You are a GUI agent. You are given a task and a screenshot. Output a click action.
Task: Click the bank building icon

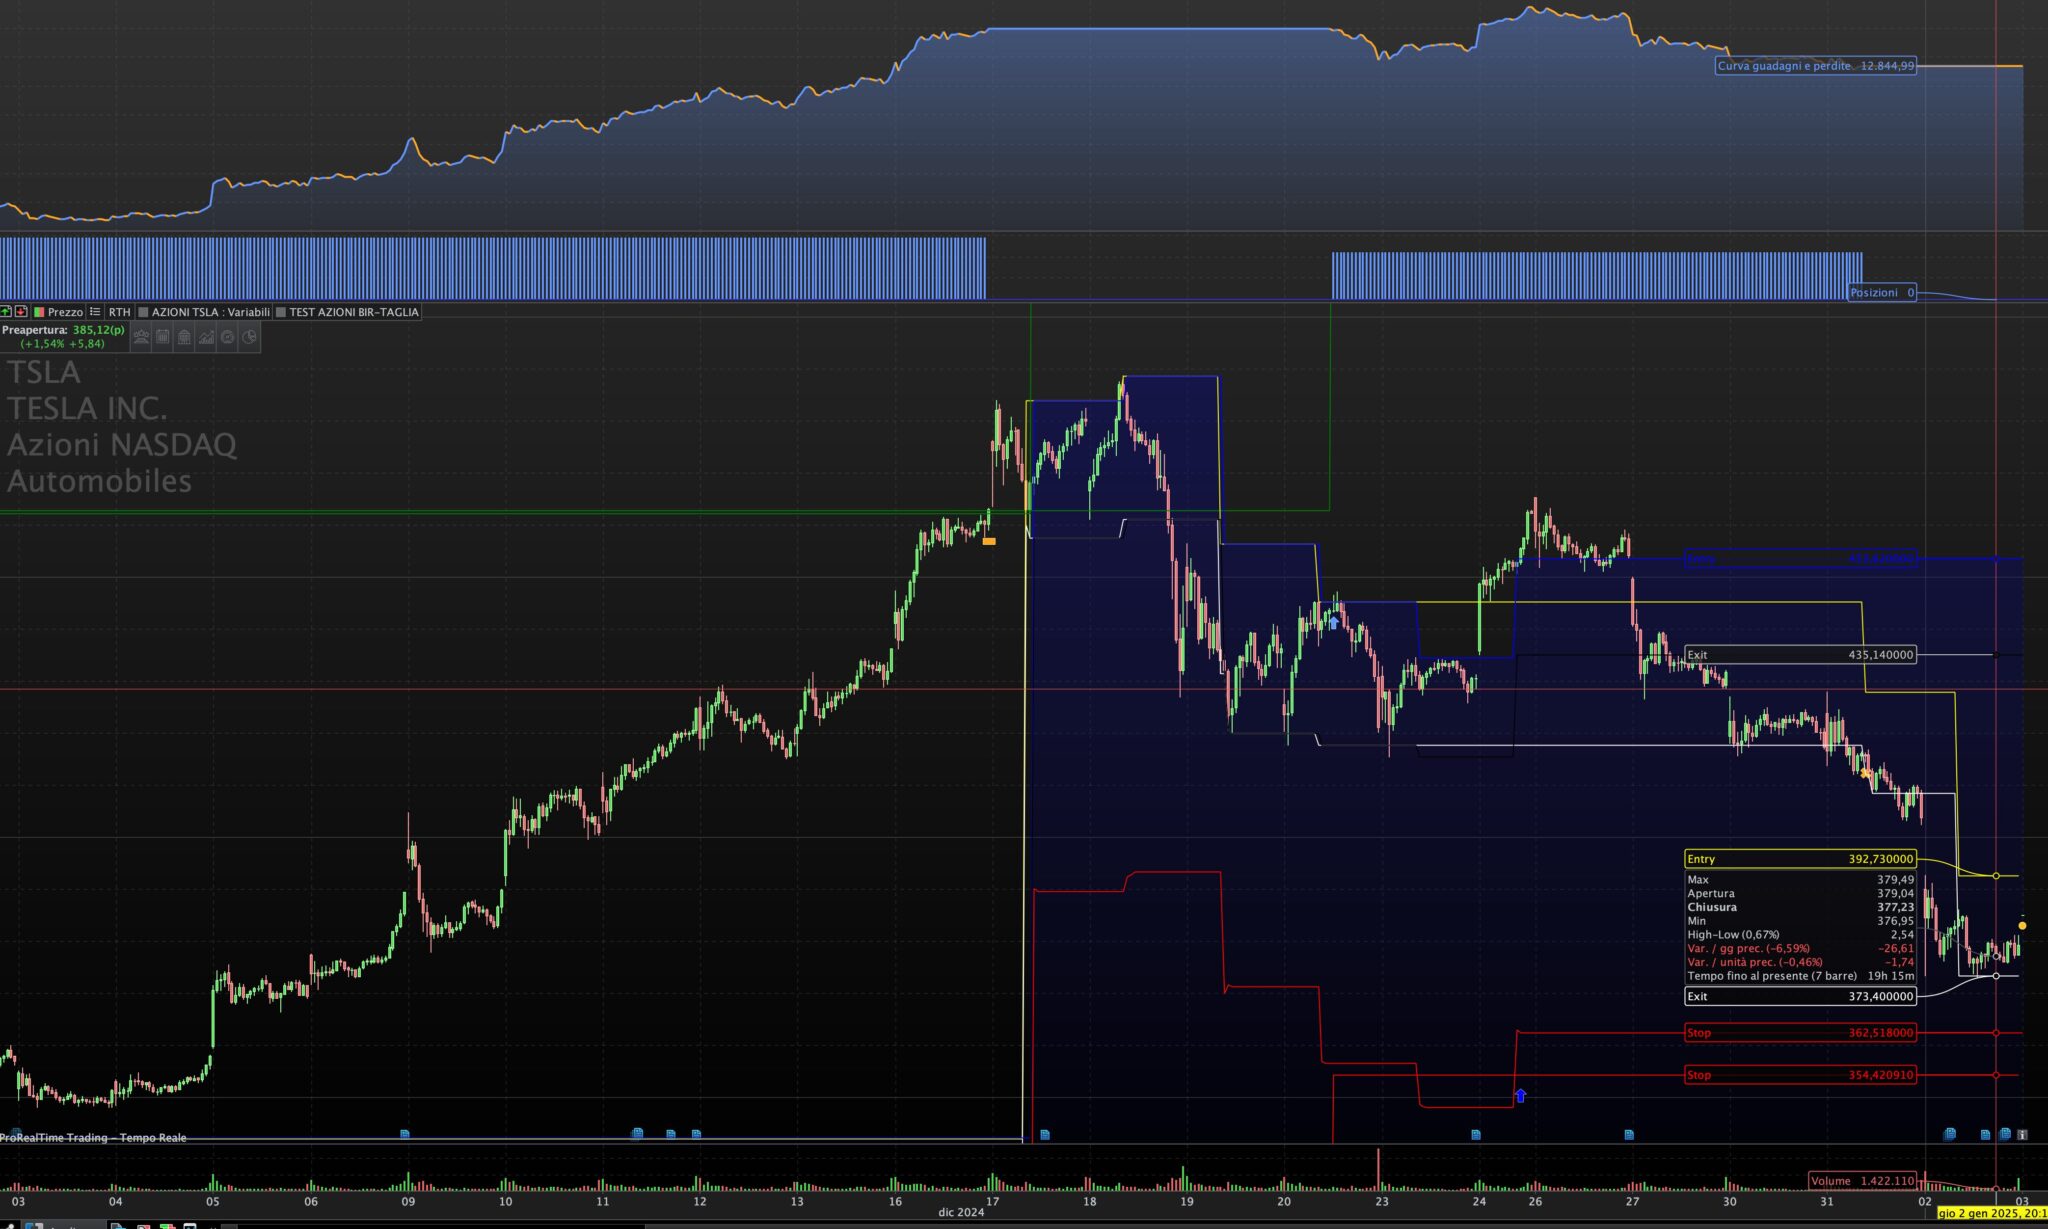184,338
